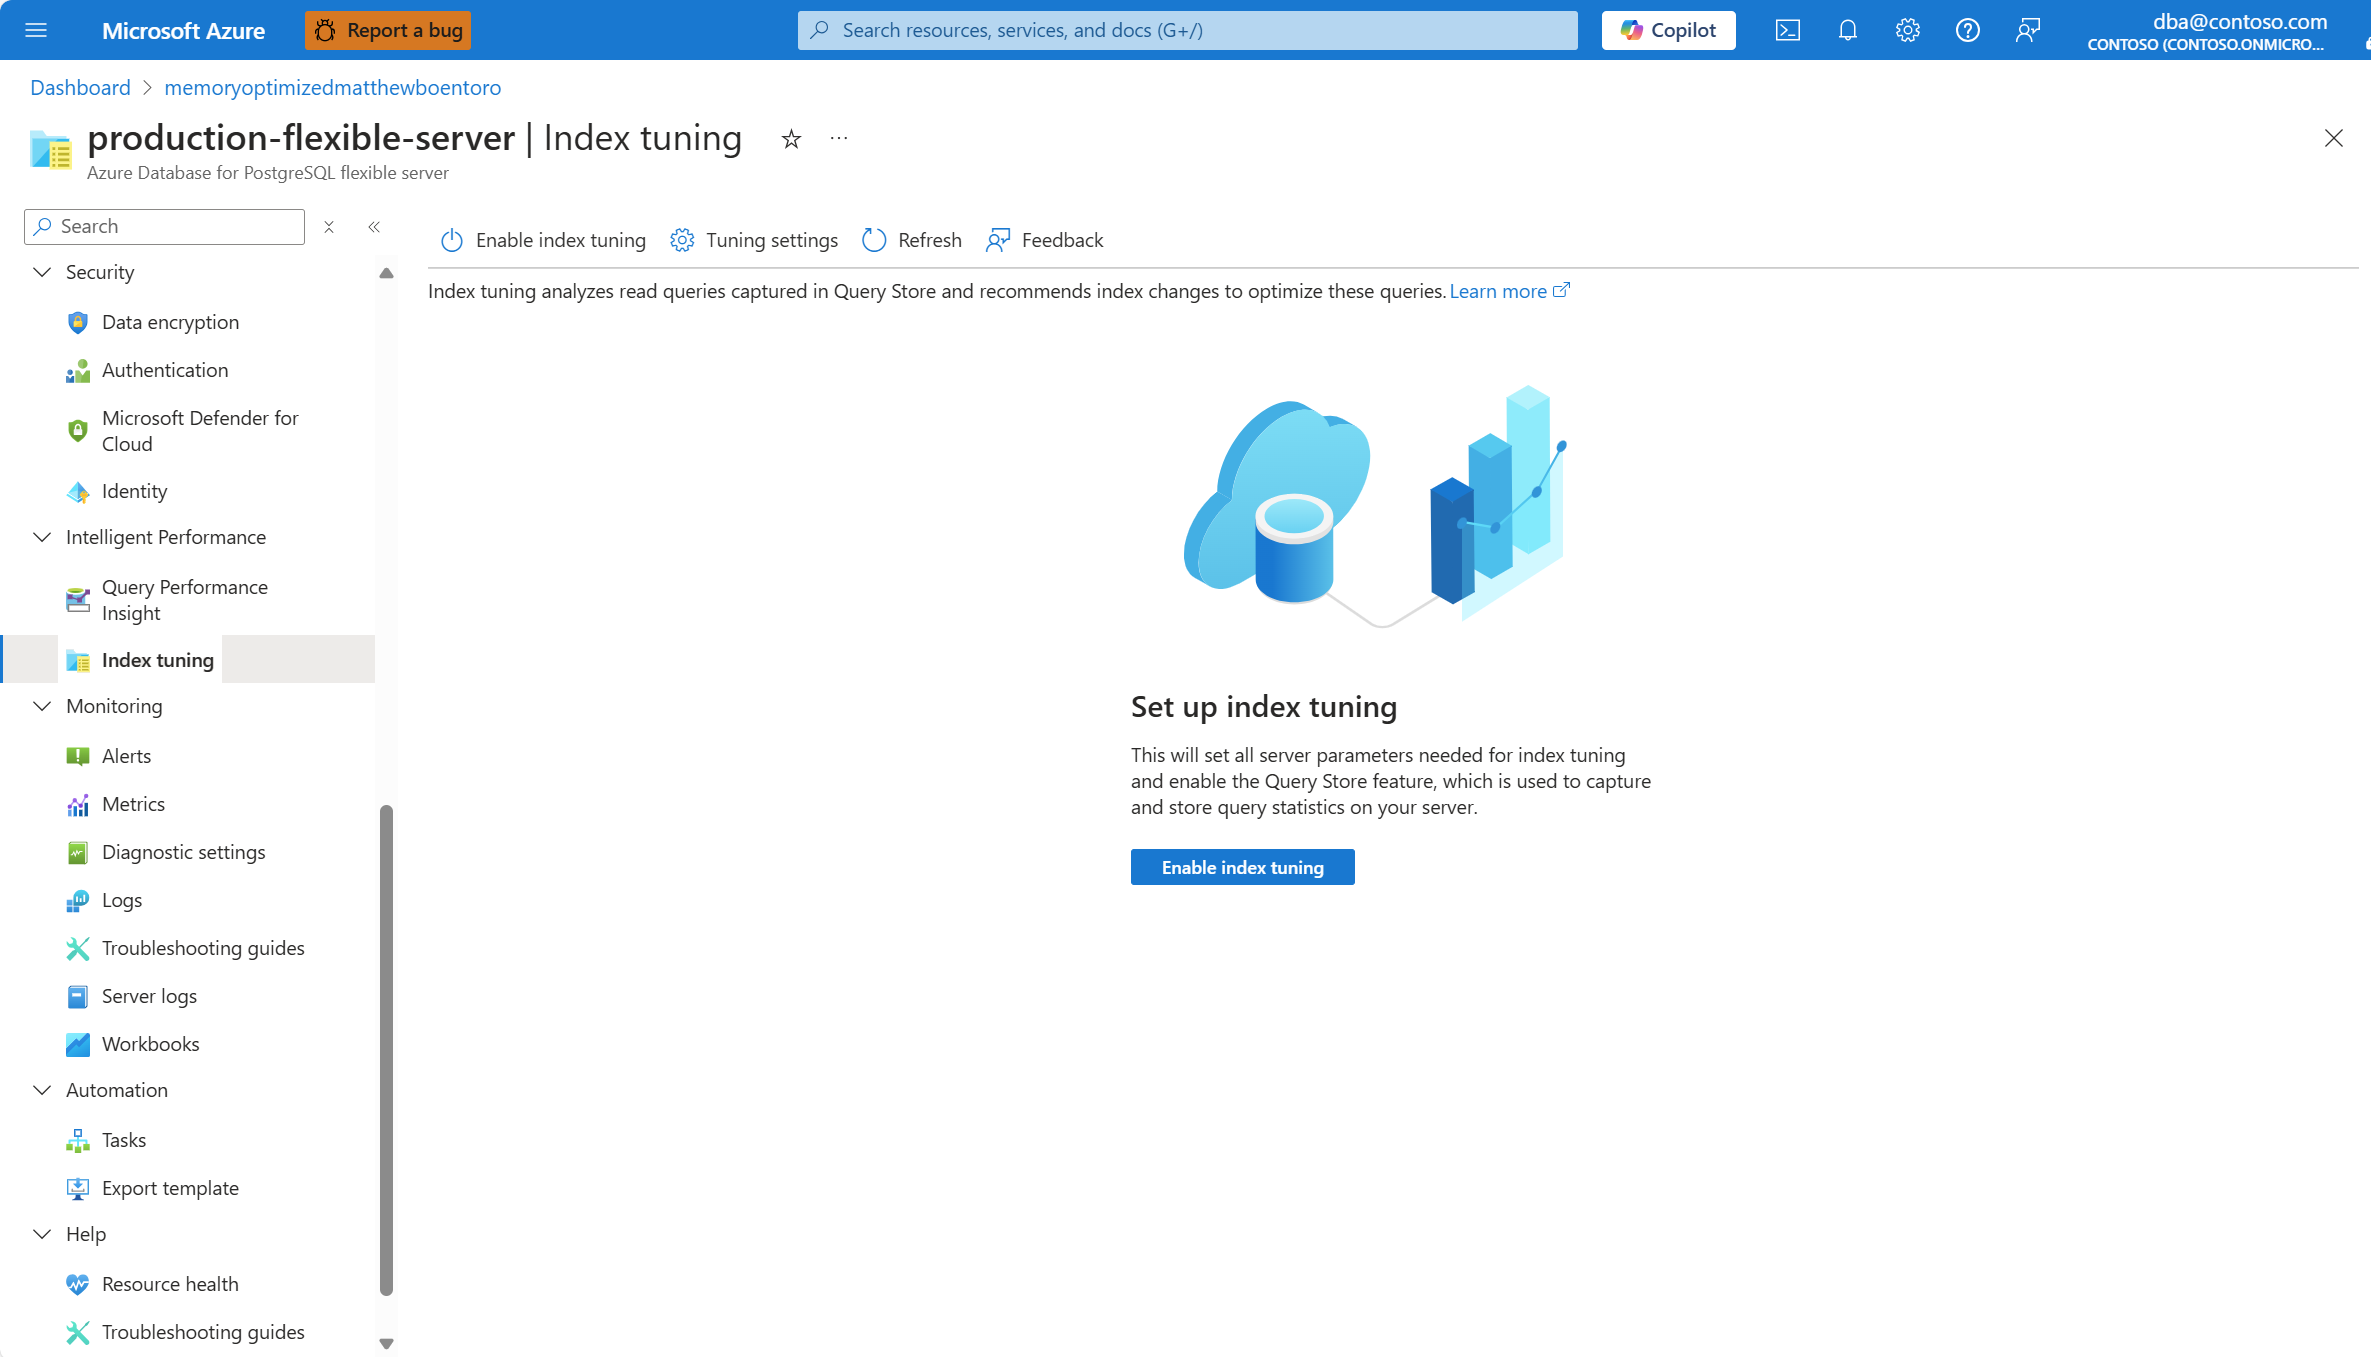Open Tuning settings in the toolbar
This screenshot has height=1357, width=2371.
click(x=754, y=240)
